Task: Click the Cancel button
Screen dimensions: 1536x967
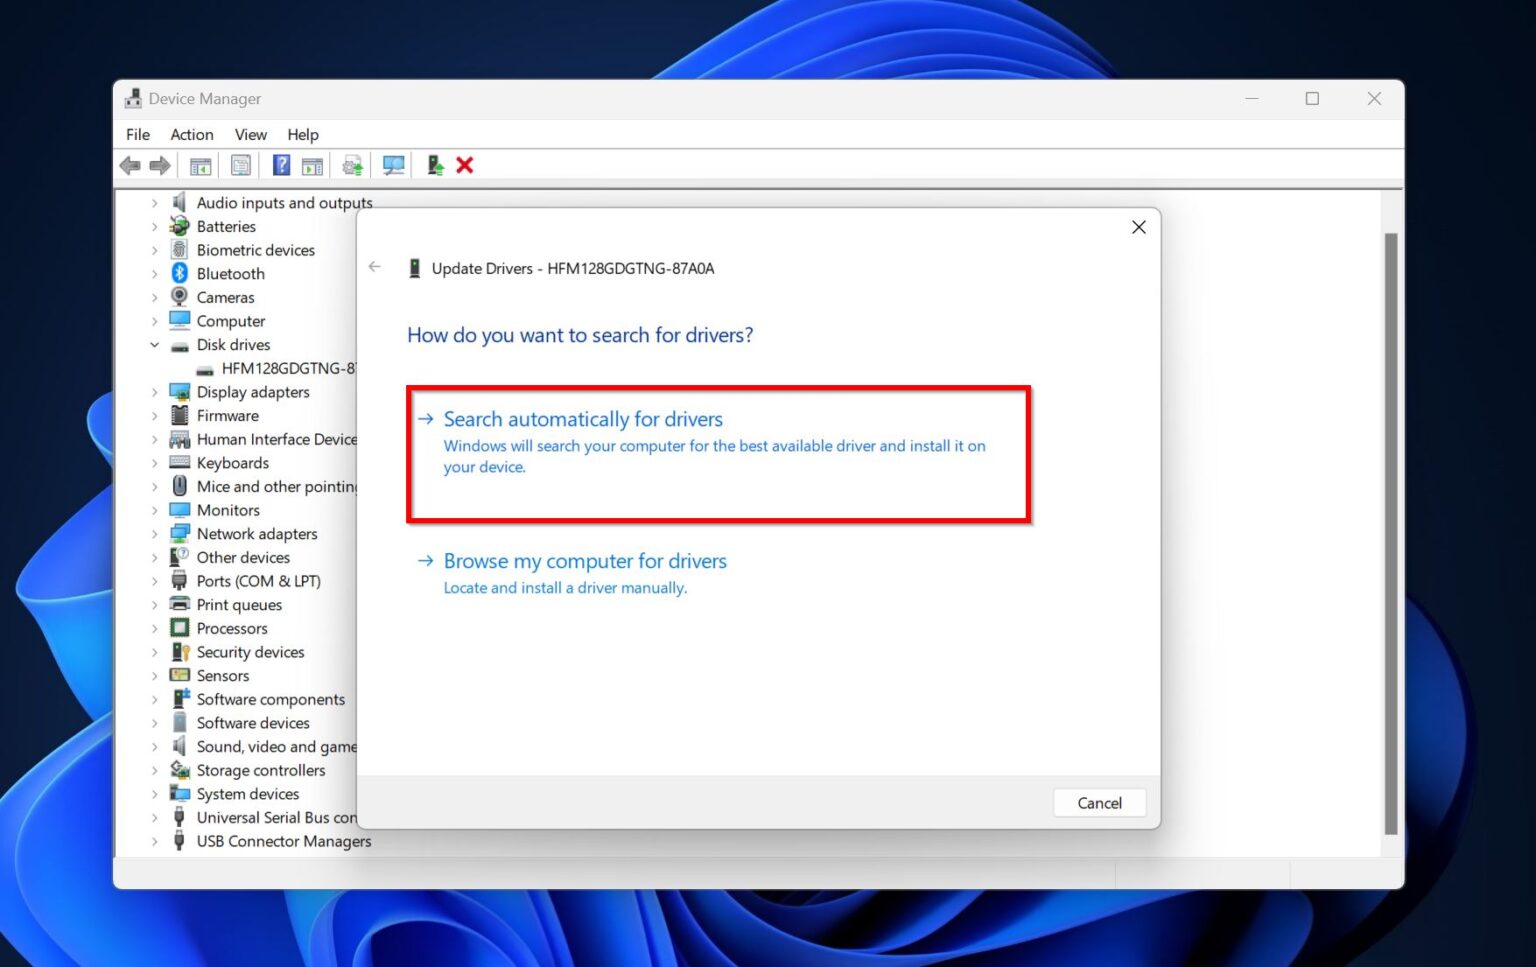Action: [1099, 802]
